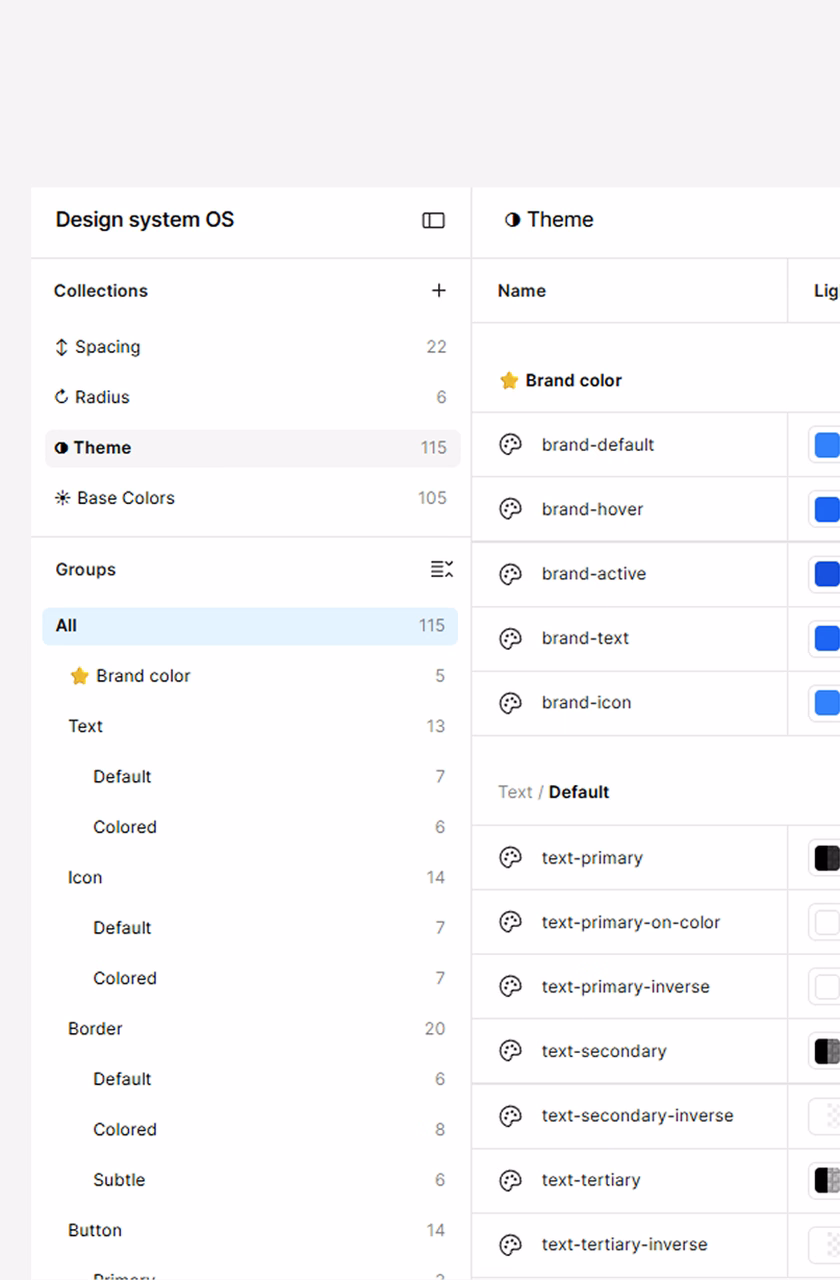
Task: Click the text-secondary light color swatch
Action: (x=826, y=1051)
